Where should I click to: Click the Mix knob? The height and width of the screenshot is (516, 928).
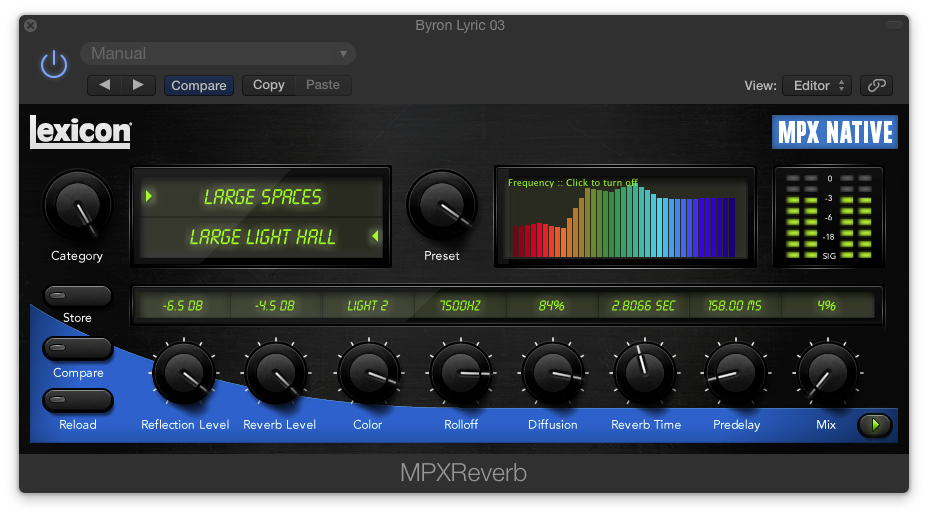[828, 373]
